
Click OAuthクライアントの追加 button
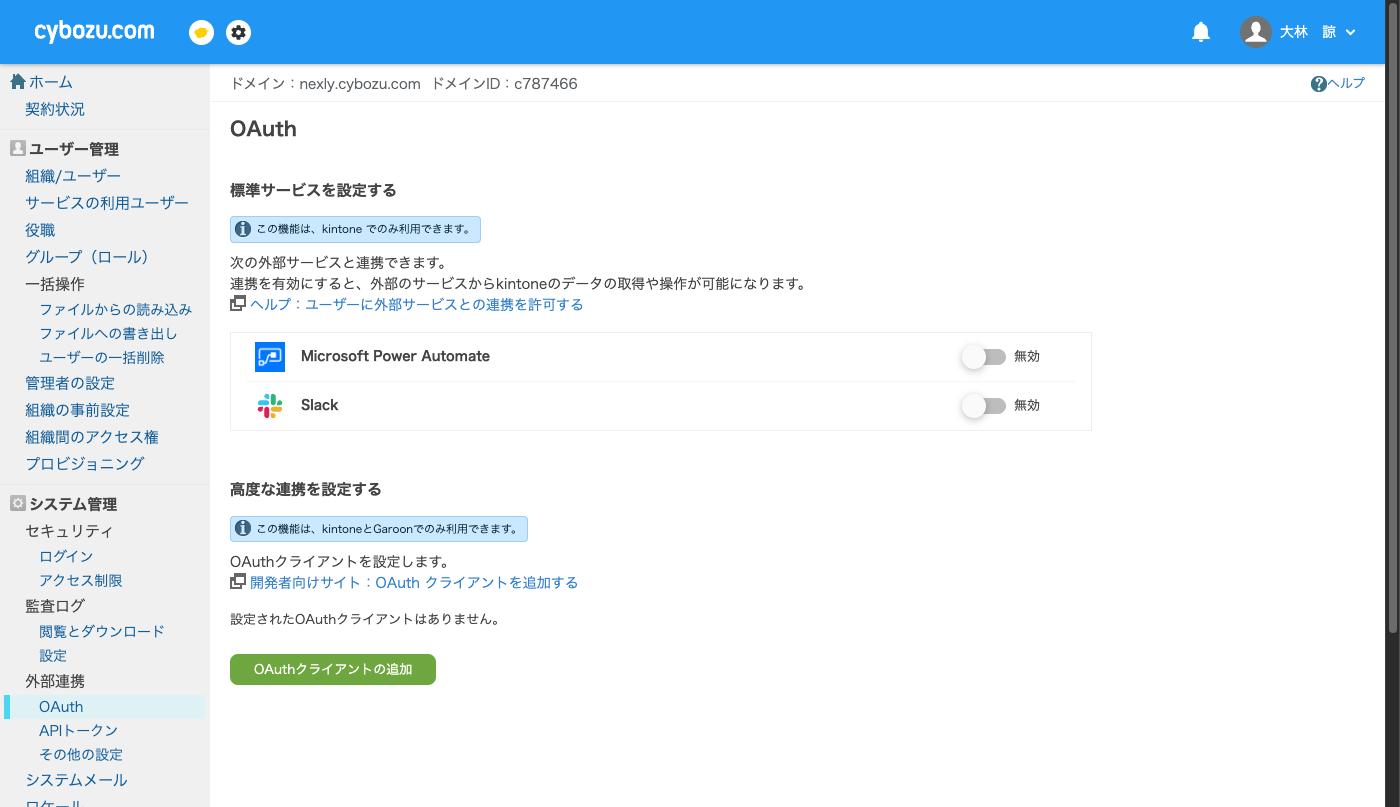[x=333, y=669]
